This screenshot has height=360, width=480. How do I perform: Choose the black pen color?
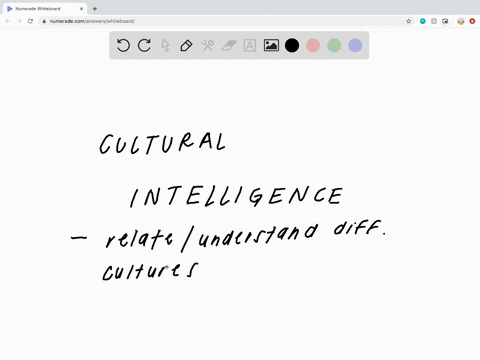tap(292, 45)
